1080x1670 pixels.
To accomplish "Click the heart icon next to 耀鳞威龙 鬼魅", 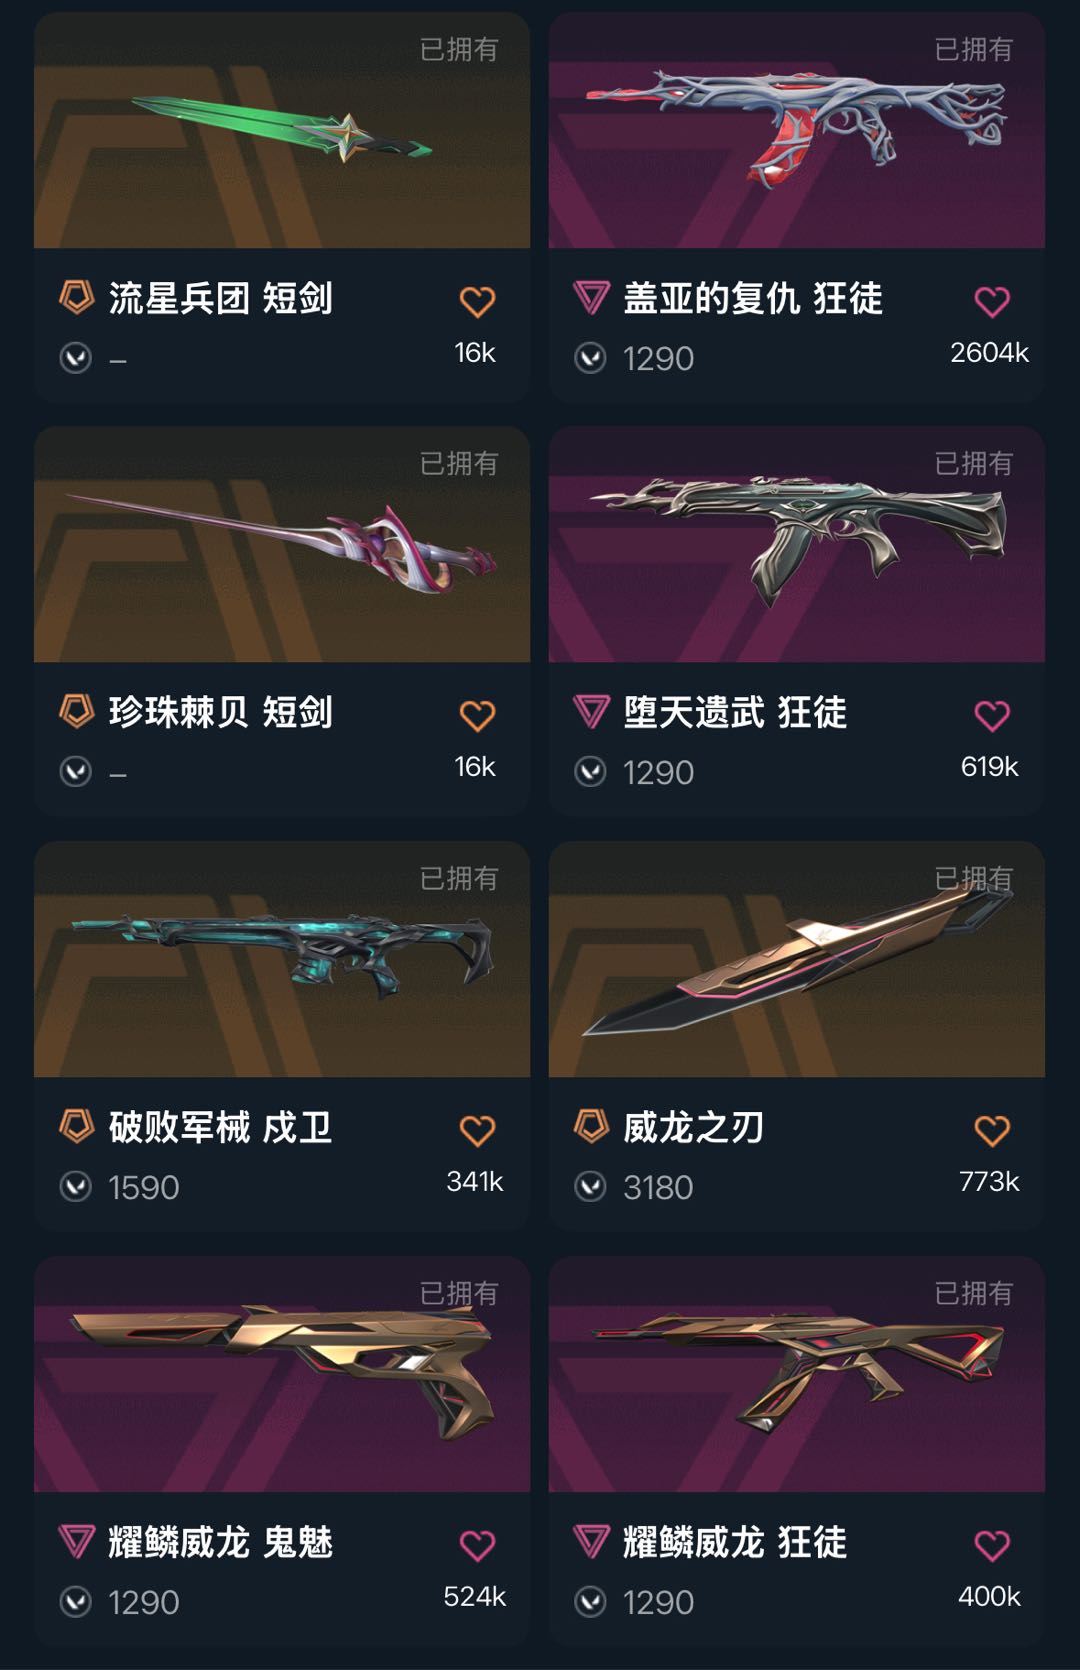I will [477, 1545].
